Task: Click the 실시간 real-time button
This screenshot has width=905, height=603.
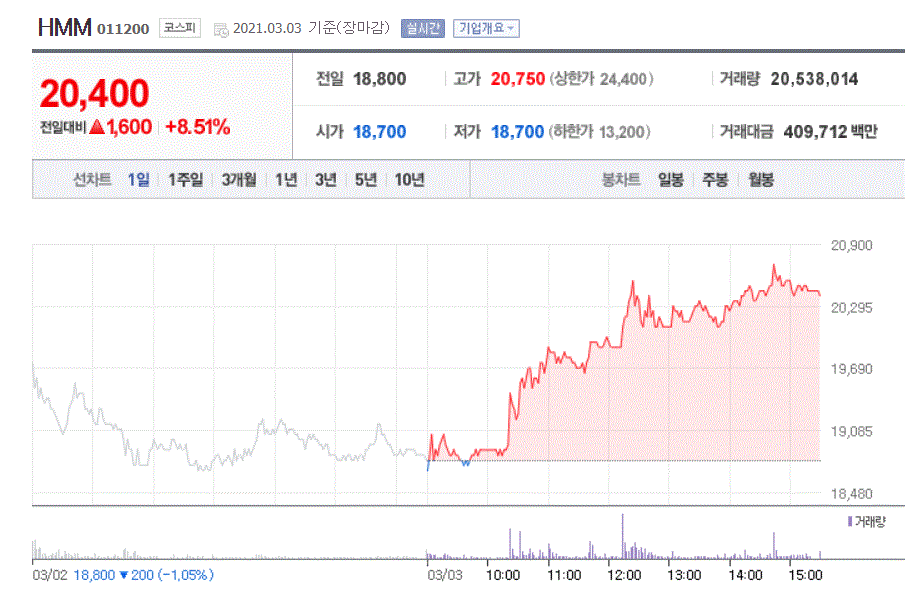Action: (422, 28)
